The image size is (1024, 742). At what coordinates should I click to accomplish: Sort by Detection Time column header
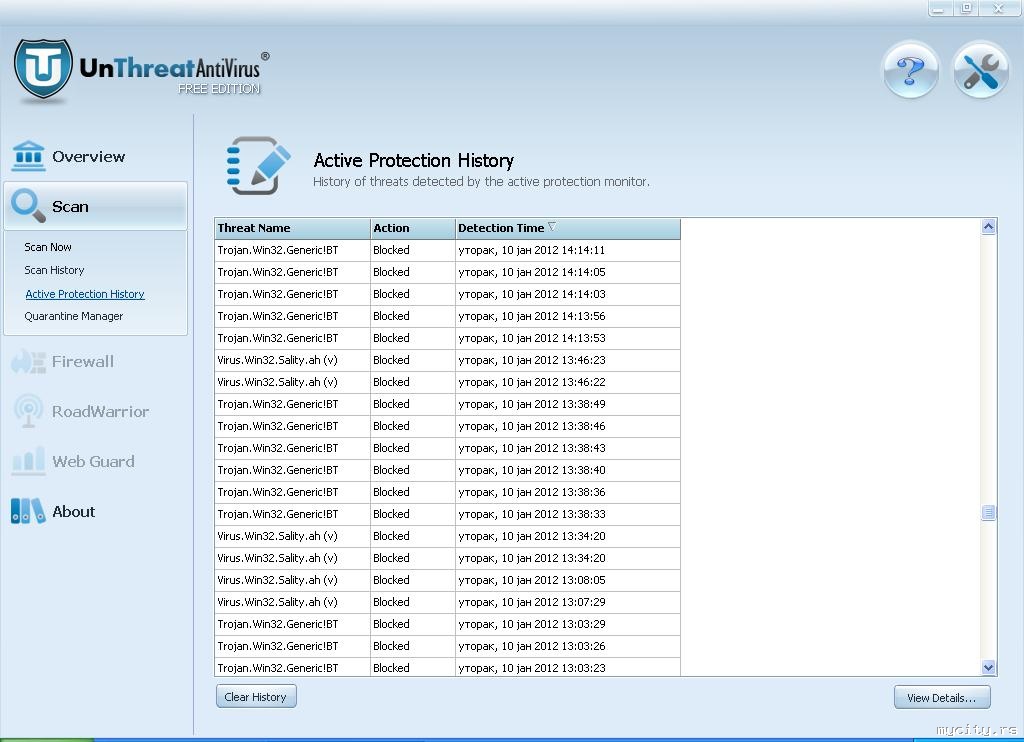[x=568, y=228]
